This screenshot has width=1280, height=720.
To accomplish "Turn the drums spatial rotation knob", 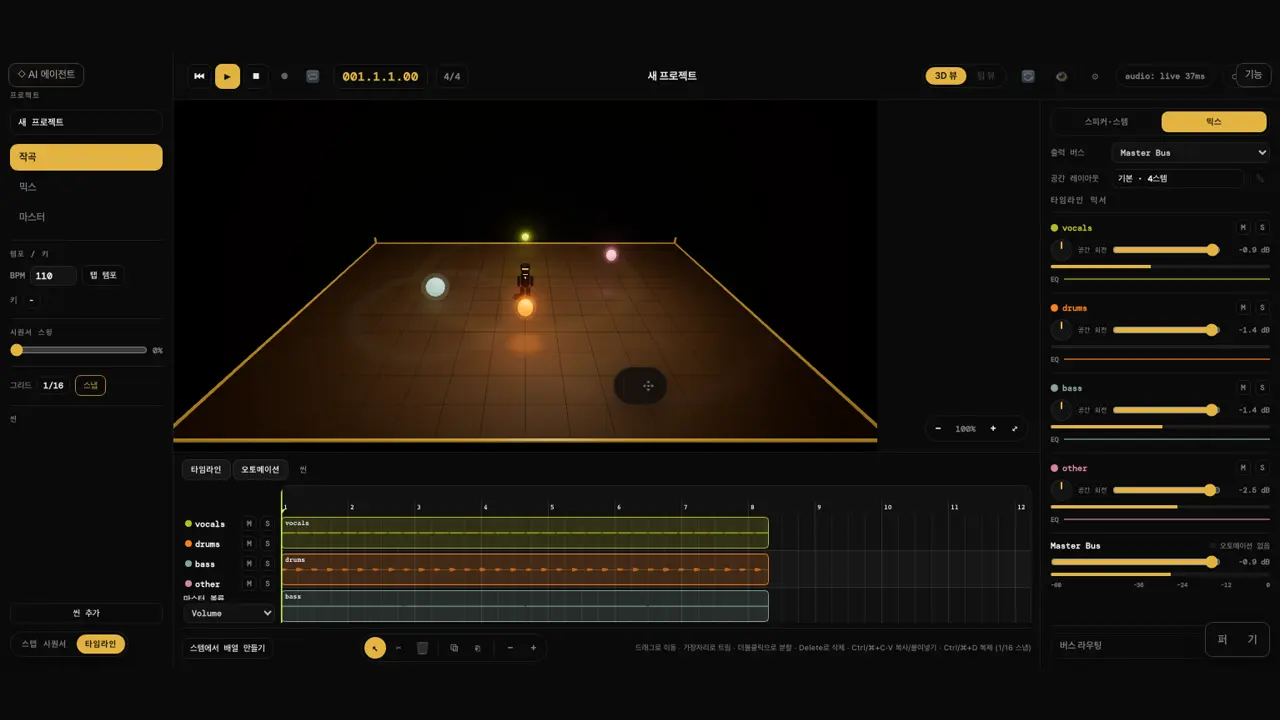I will click(x=1060, y=329).
